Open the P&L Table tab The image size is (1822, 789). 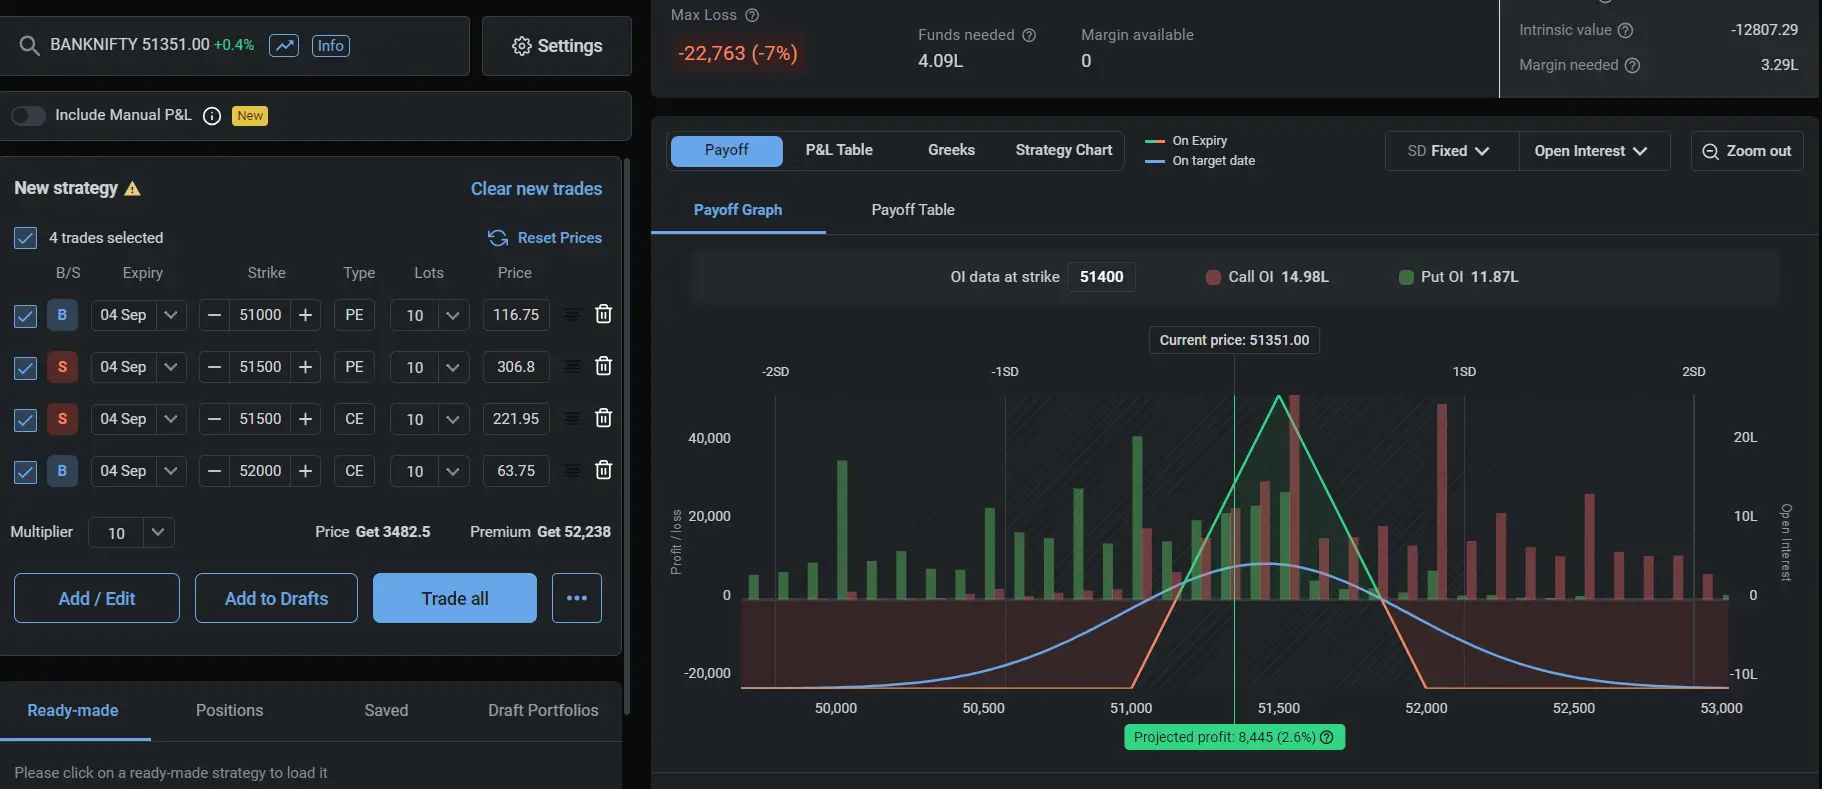(839, 150)
